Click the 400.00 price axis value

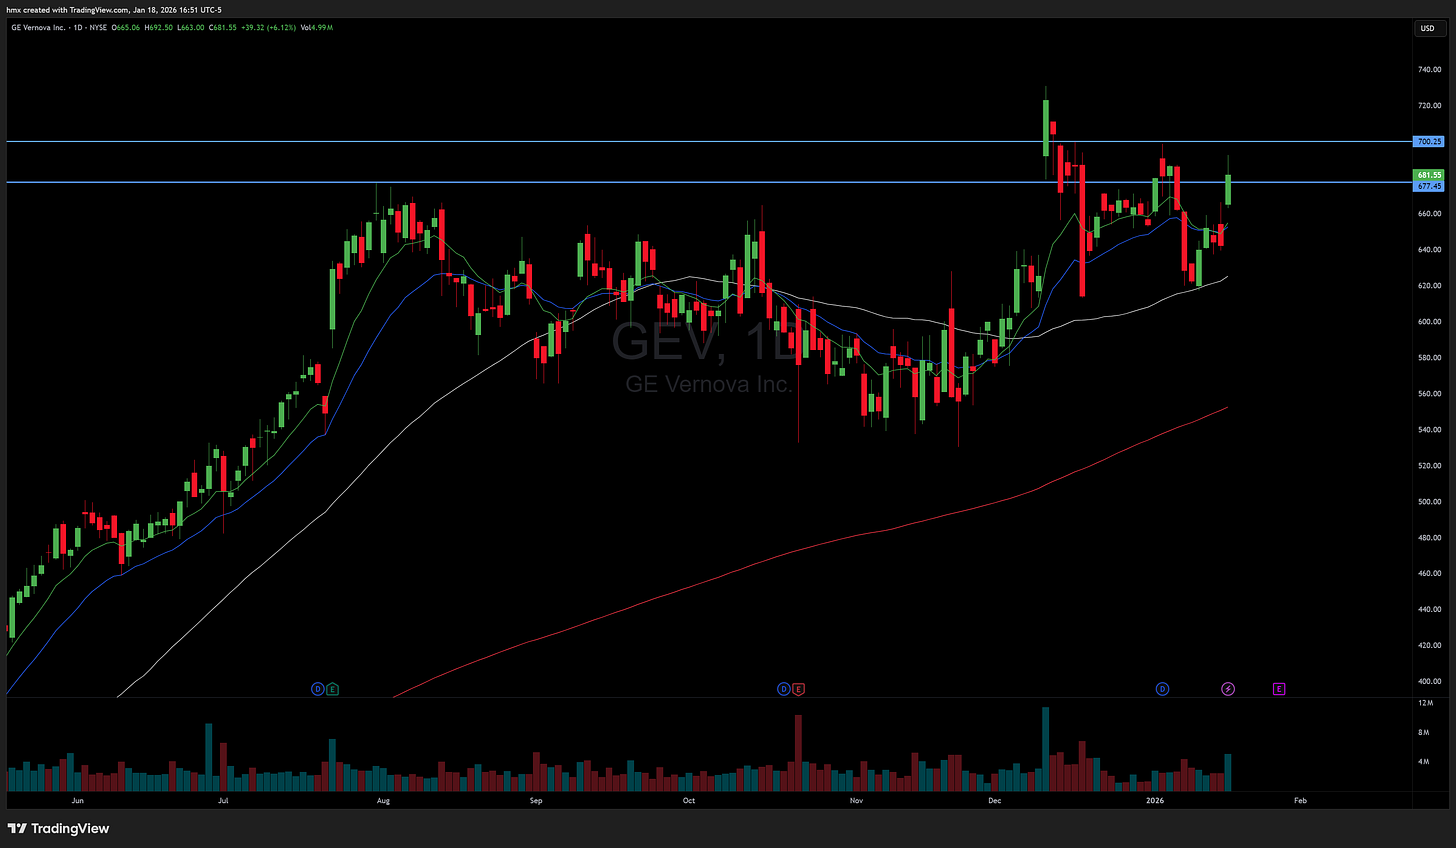tap(1429, 682)
